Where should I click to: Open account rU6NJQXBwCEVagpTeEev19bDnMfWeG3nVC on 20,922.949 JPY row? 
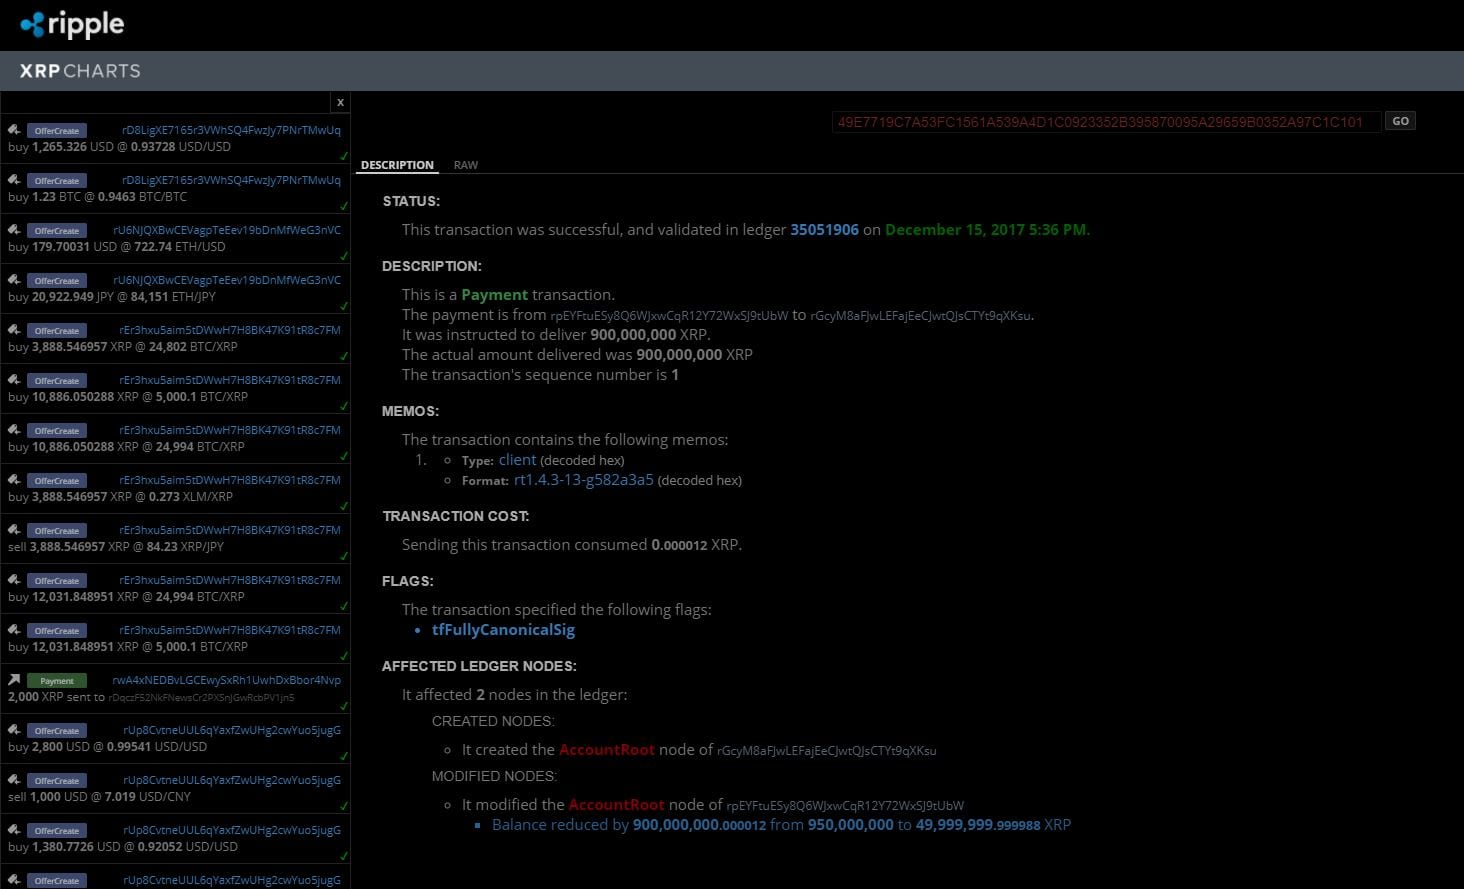(227, 280)
